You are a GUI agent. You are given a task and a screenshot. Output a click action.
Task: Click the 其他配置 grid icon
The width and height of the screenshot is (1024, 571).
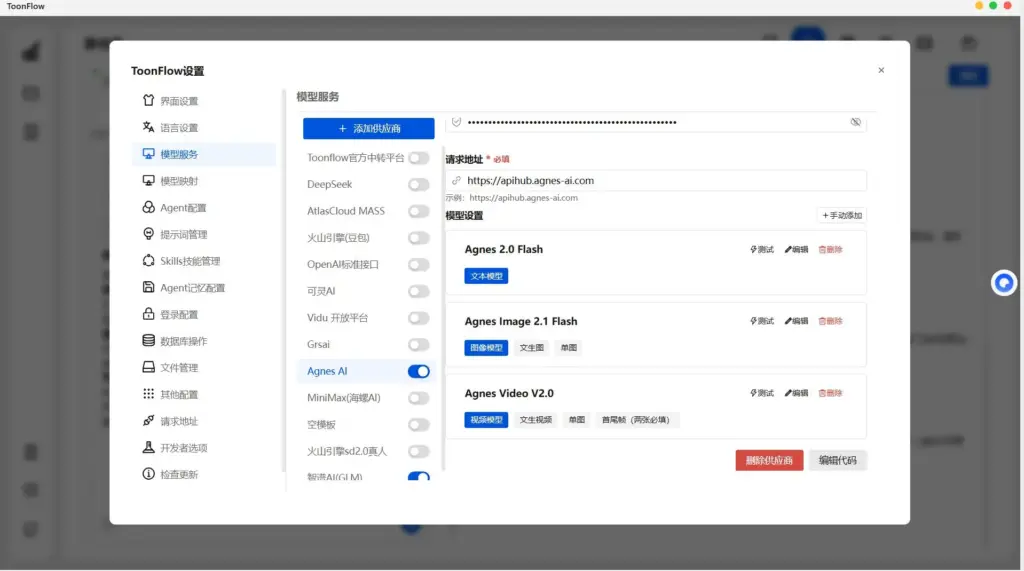coord(148,394)
